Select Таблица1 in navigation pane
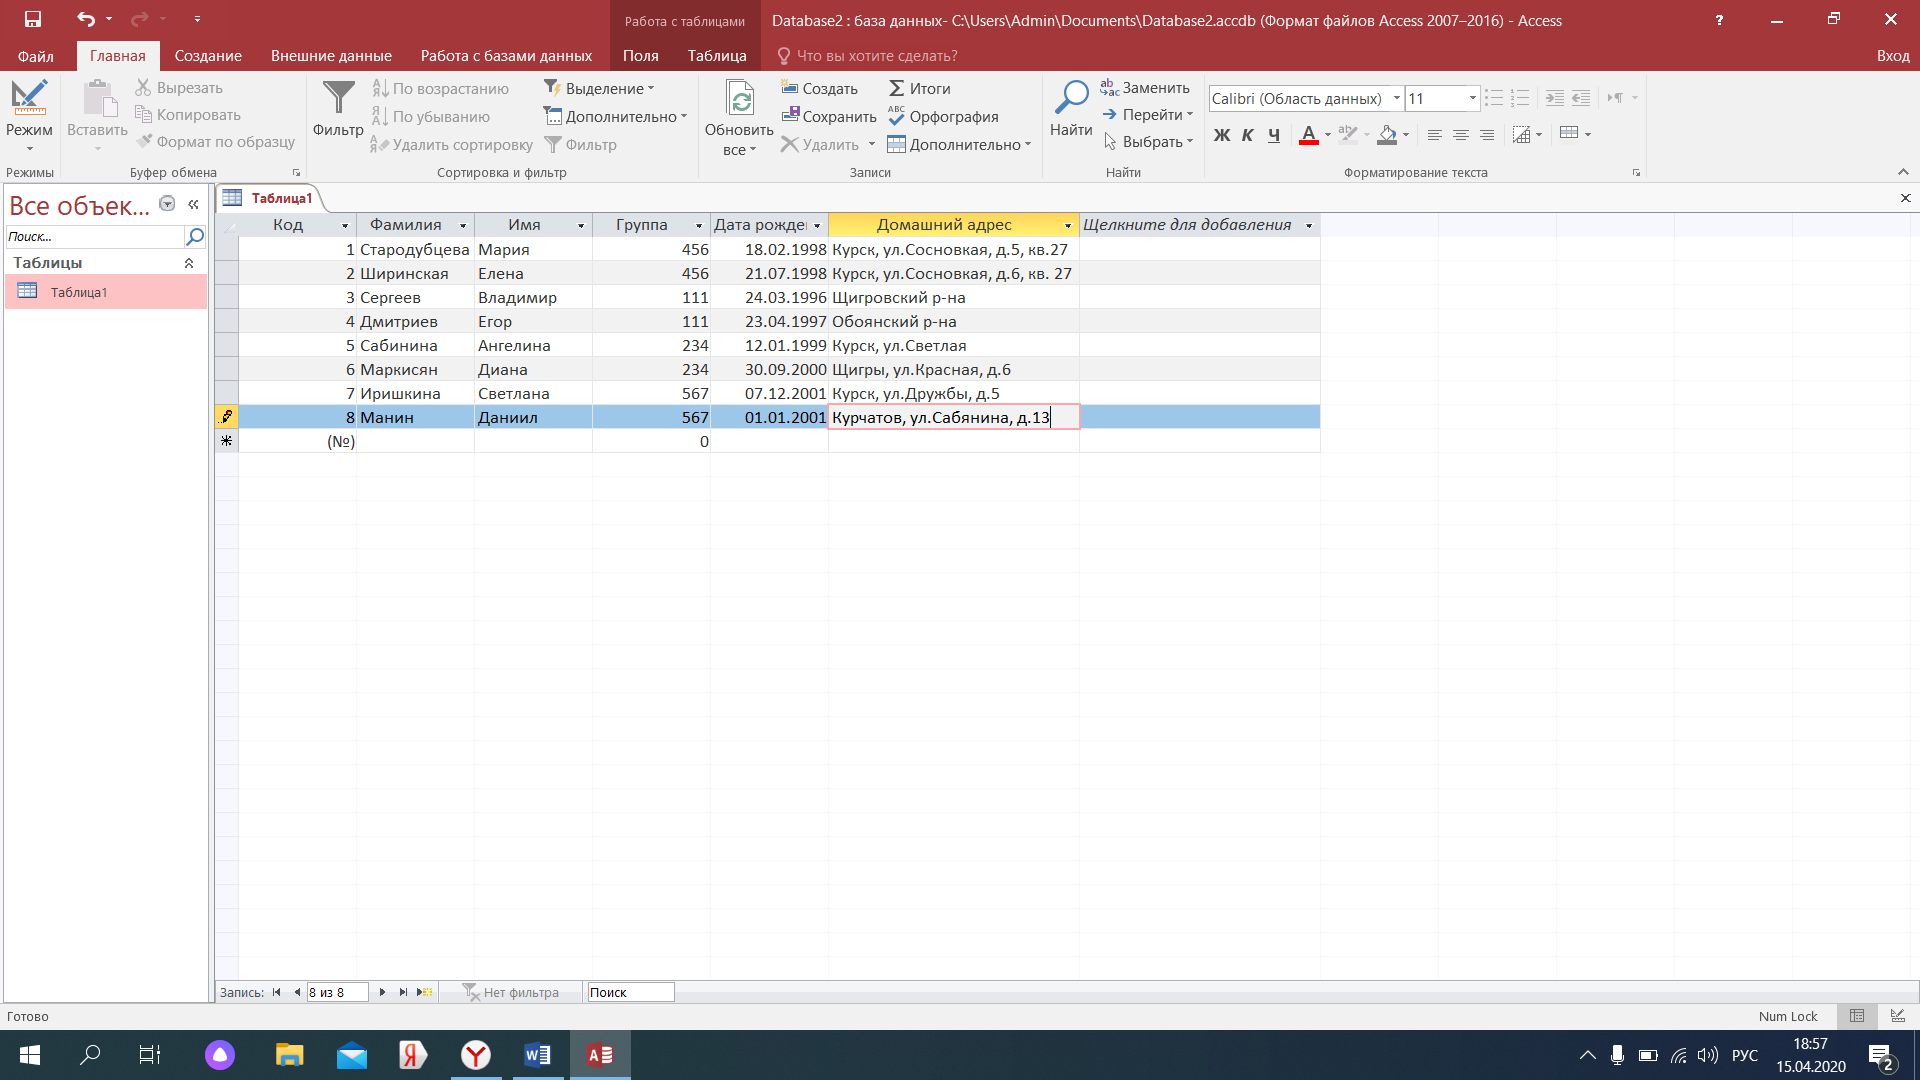This screenshot has width=1920, height=1080. (x=106, y=292)
